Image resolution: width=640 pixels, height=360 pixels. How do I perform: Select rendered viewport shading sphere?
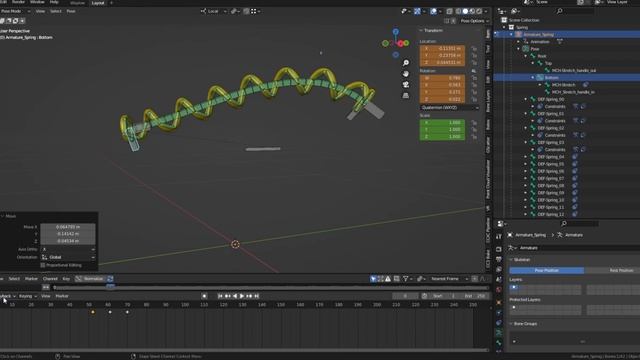tap(480, 11)
